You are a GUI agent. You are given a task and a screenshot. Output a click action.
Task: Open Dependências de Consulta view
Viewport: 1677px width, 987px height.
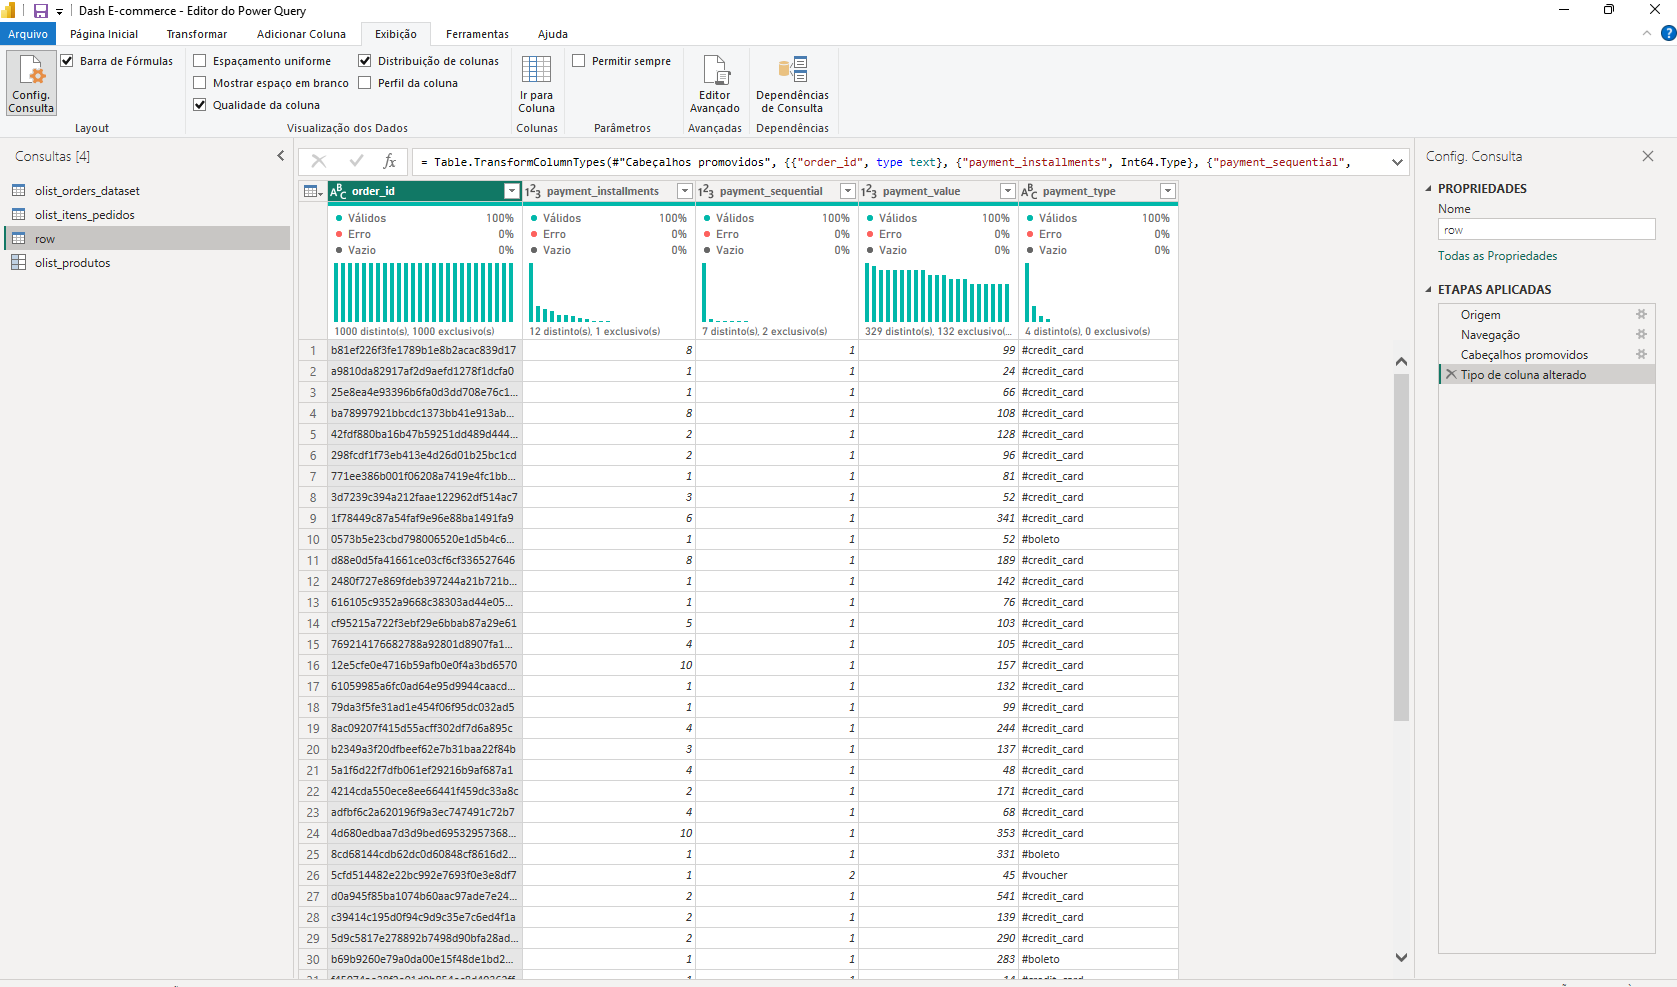[792, 84]
